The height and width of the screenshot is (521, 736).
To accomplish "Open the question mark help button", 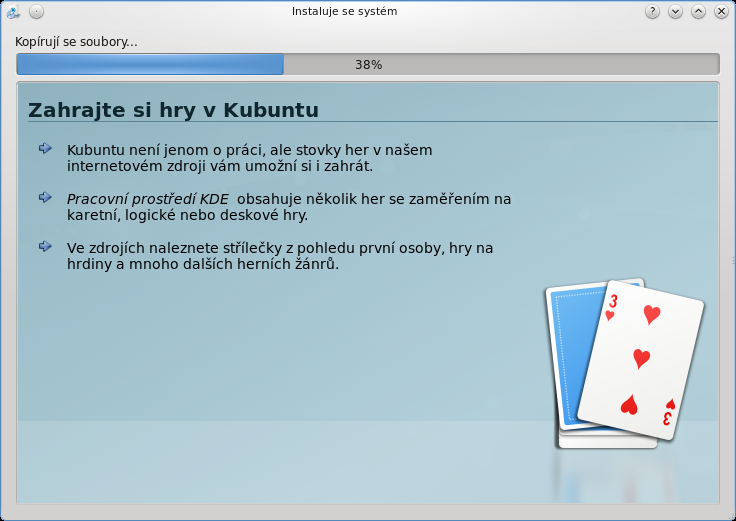I will point(652,11).
